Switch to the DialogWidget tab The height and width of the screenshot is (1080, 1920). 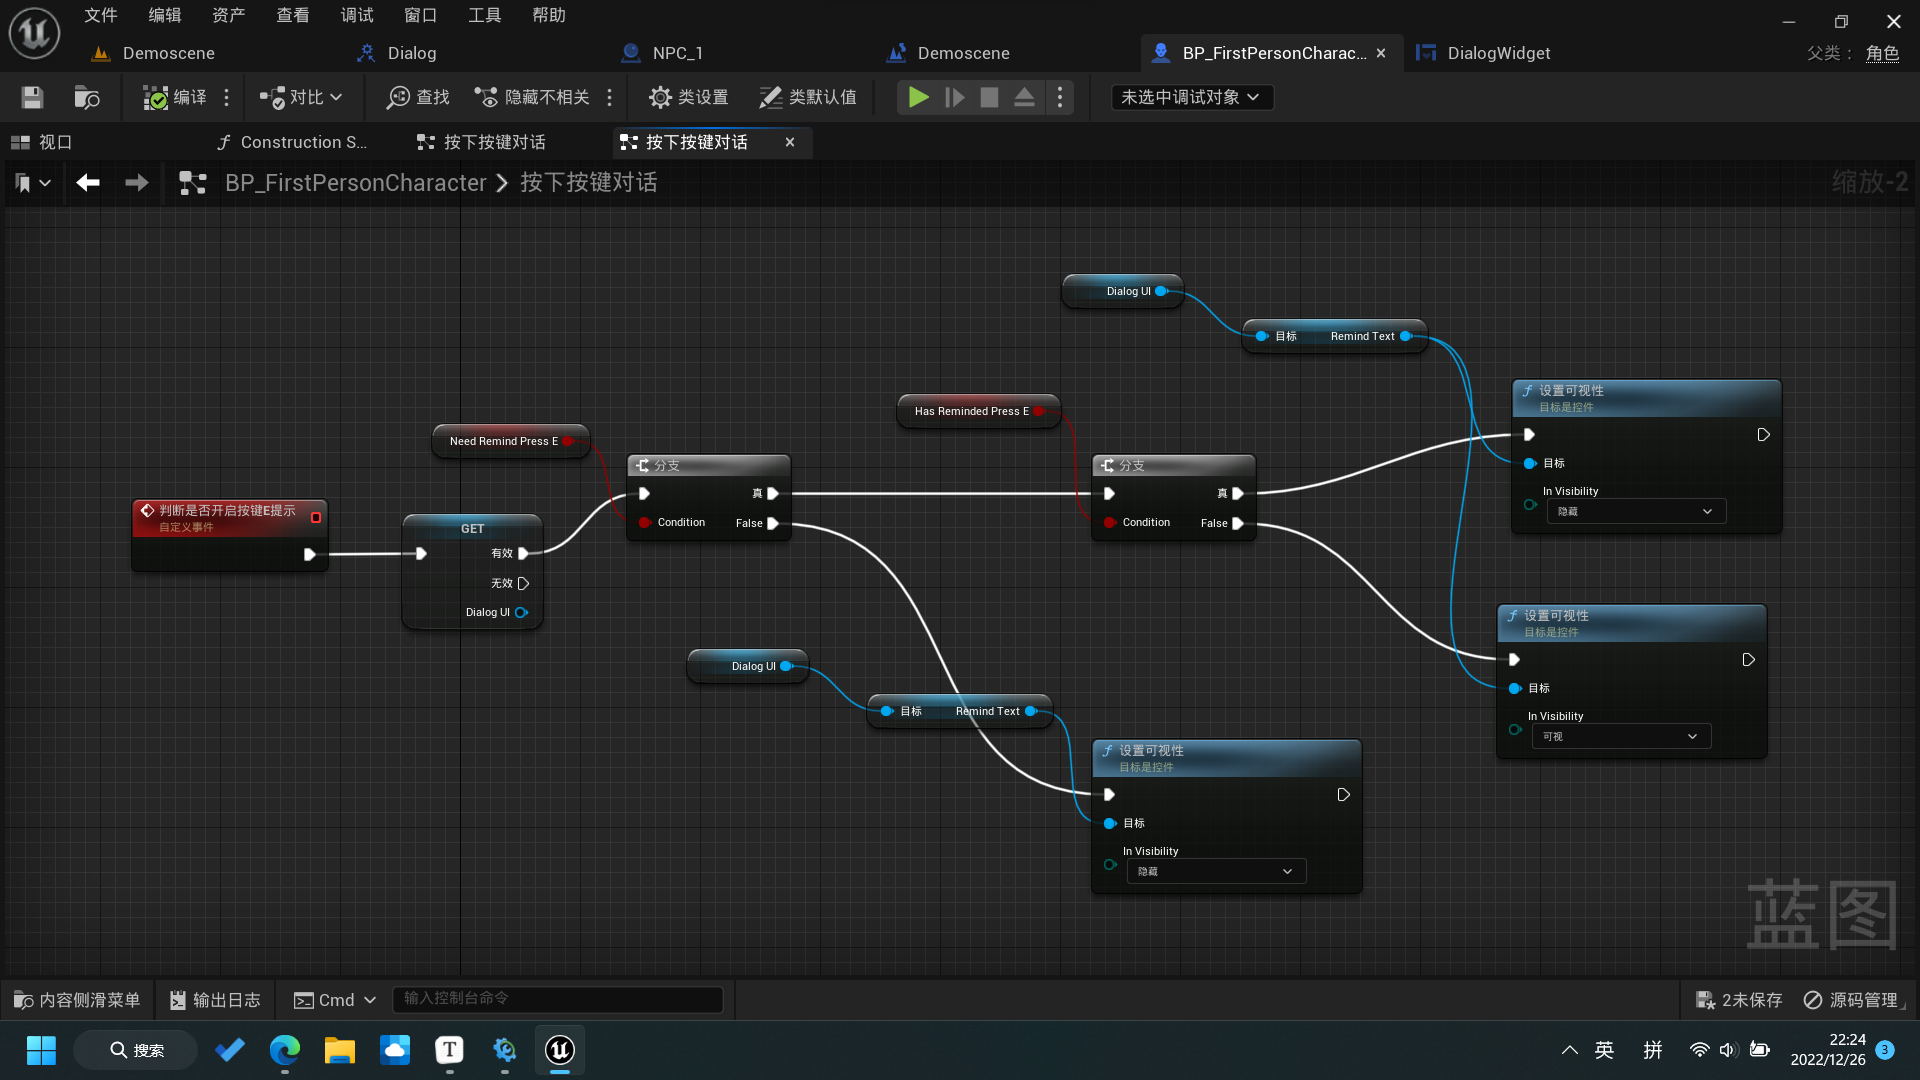(1497, 53)
